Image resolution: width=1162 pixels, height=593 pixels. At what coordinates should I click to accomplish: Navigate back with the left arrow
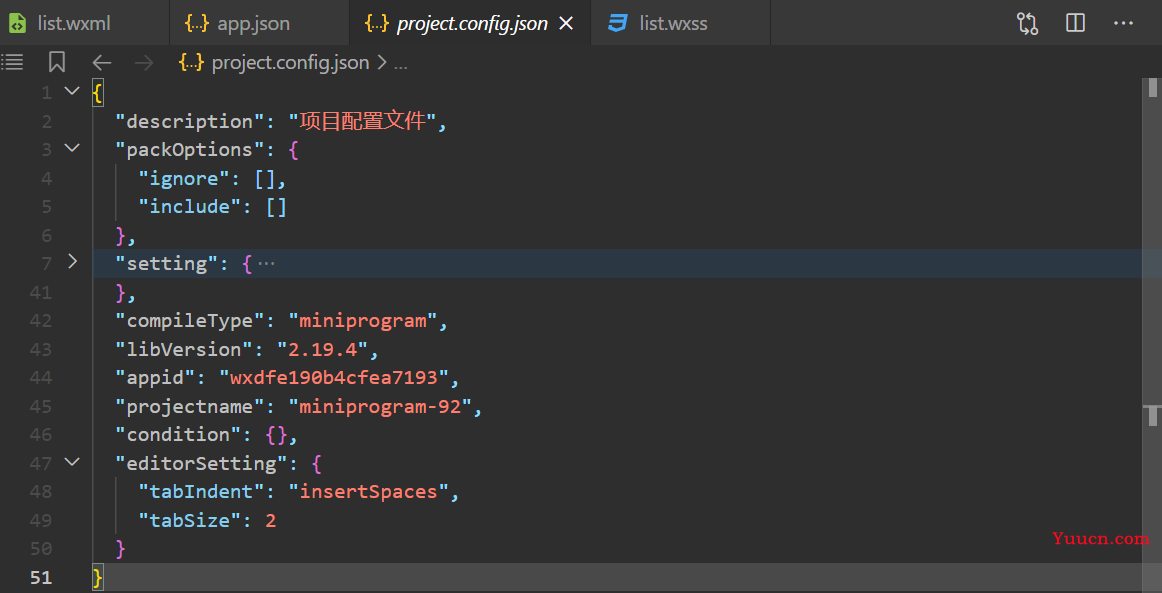(102, 63)
